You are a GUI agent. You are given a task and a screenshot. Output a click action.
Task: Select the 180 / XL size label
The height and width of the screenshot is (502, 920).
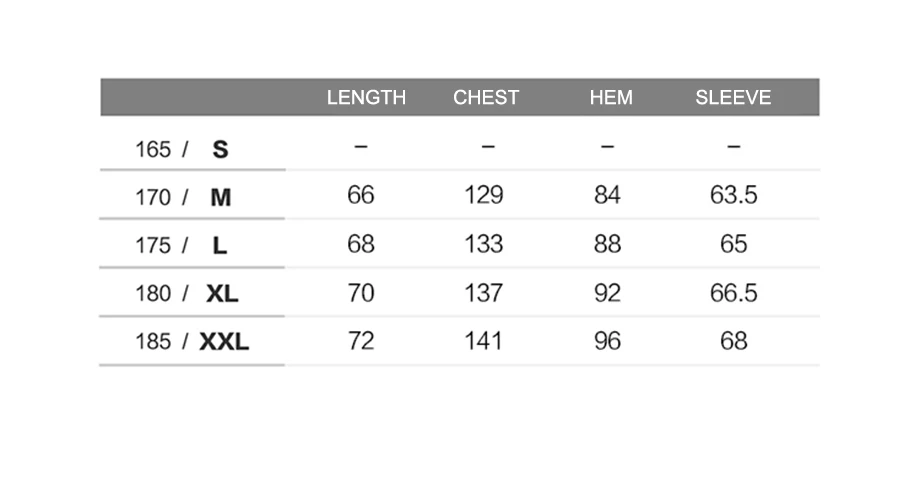187,293
